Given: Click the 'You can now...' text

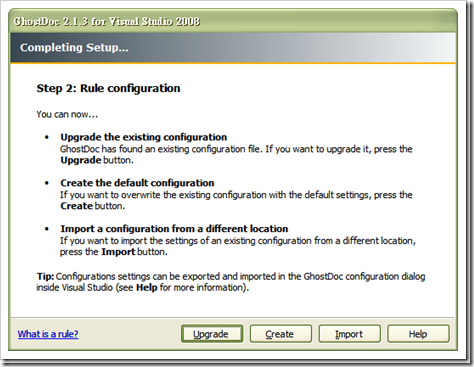Looking at the screenshot, I should pos(67,114).
